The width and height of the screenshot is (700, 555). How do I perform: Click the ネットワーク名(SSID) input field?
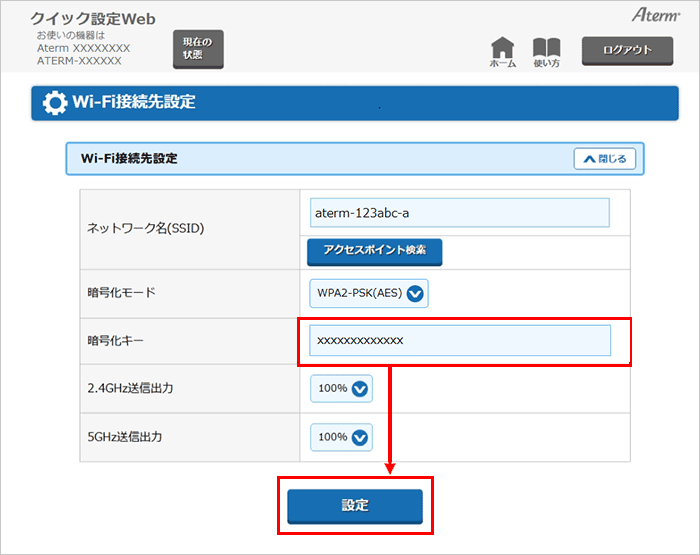tap(459, 213)
